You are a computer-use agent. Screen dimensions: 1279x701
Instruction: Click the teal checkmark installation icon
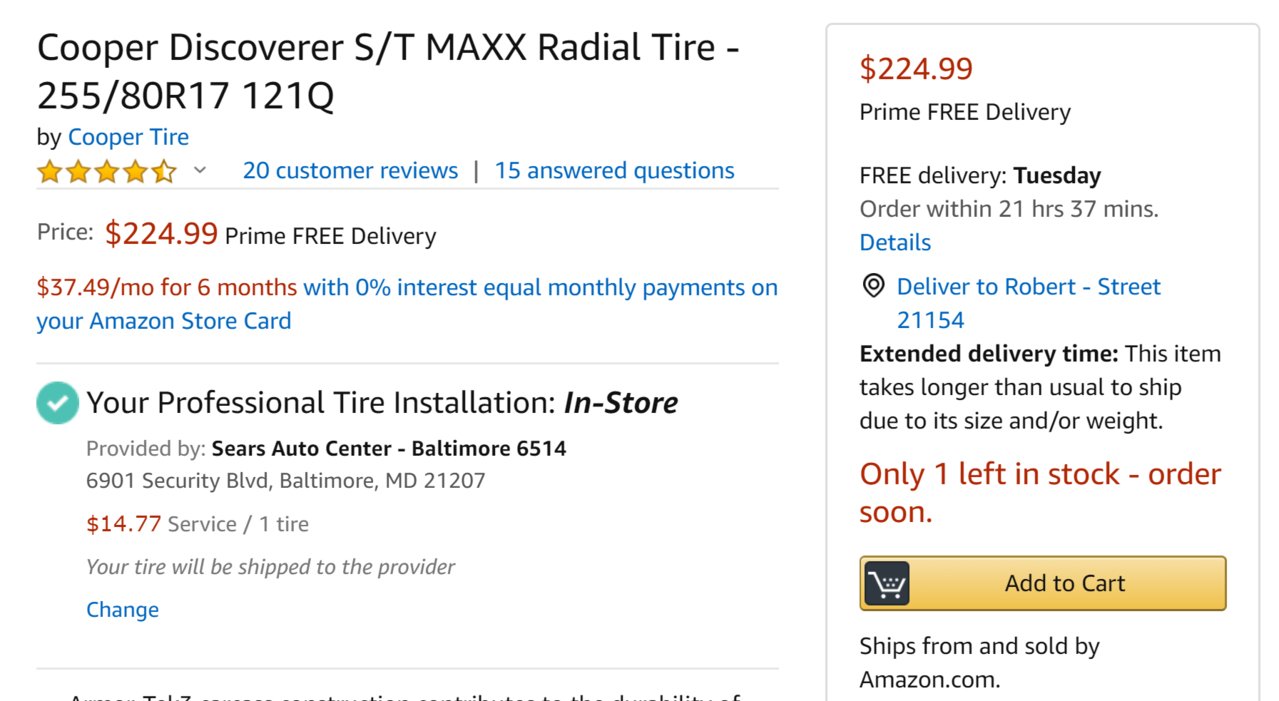[58, 403]
